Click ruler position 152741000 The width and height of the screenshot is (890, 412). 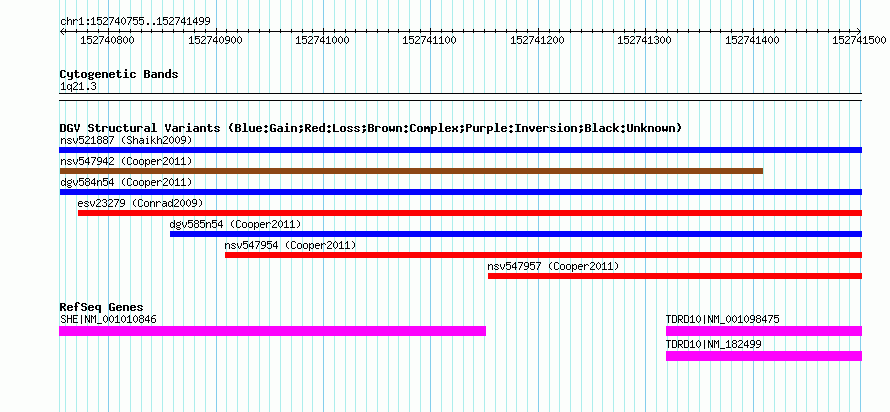323,40
